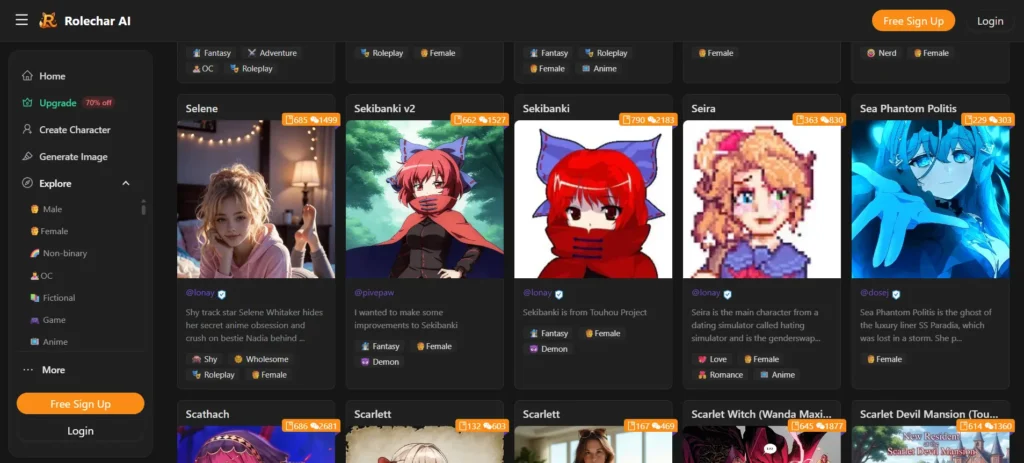Click the sidebar category scrollbar
Viewport: 1024px width, 463px height.
144,208
